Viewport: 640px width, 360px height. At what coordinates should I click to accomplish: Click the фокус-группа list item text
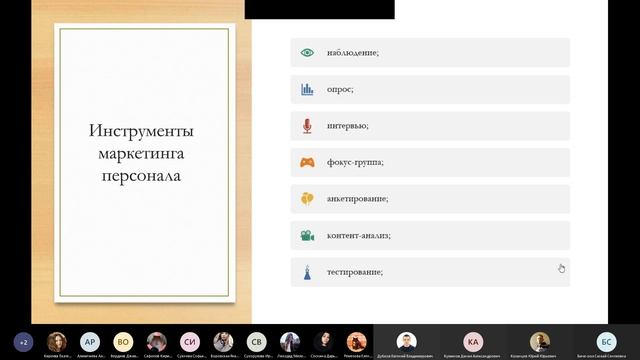click(355, 162)
